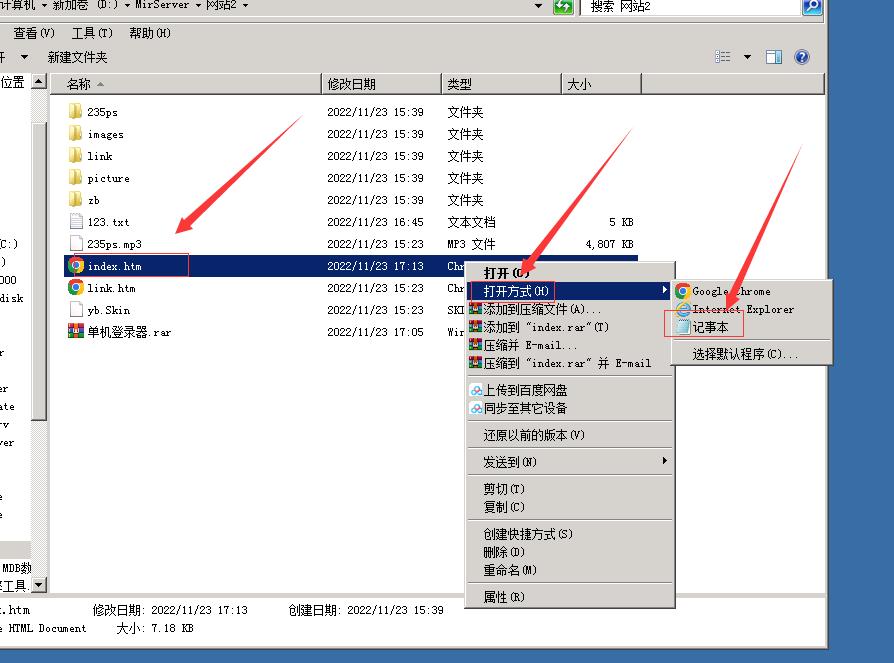
Task: Click the zb folder icon
Action: point(75,200)
